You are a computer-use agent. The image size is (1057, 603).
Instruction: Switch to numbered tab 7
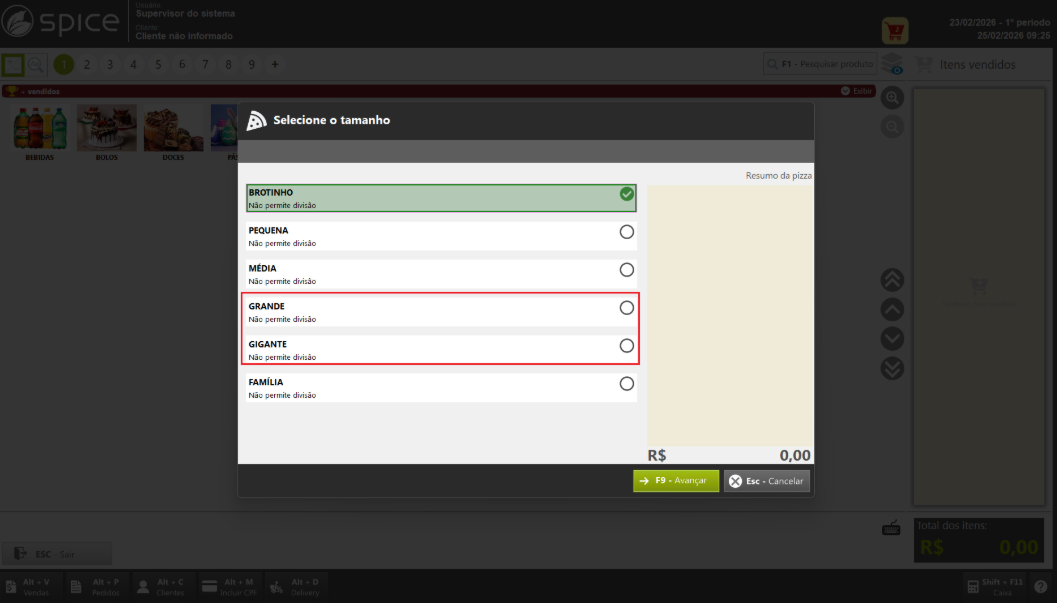coord(205,65)
